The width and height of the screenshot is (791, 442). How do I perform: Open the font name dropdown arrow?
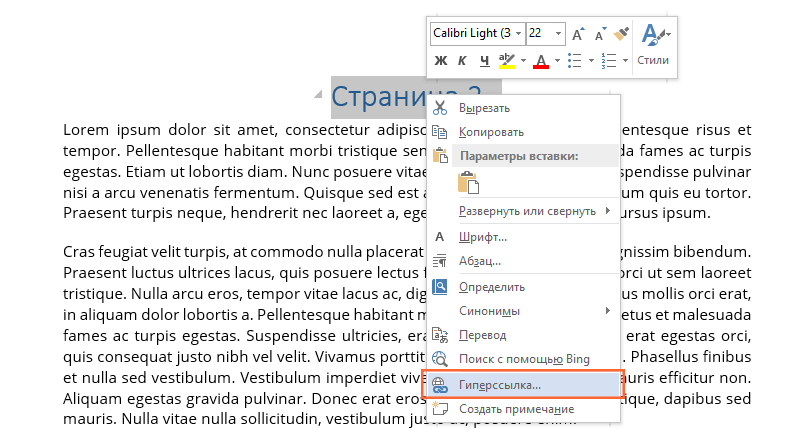tap(518, 34)
